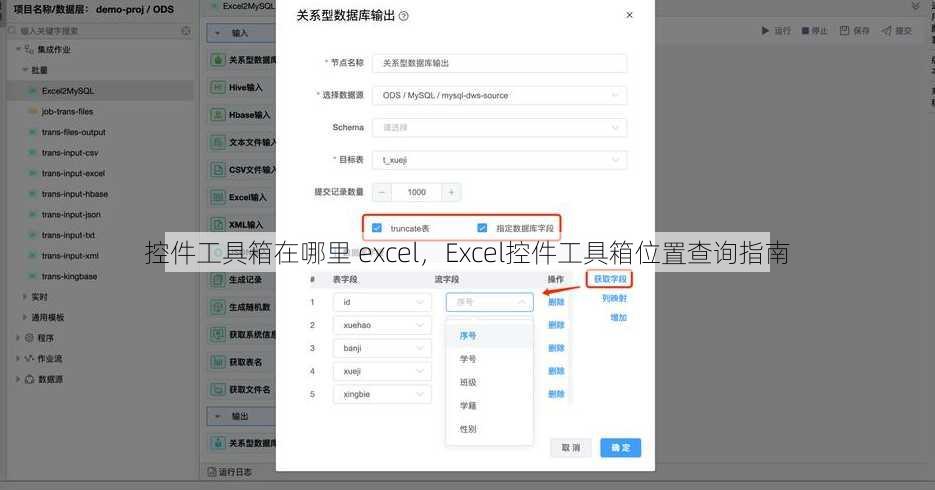Open the xuehao table-field dropdown

pyautogui.click(x=382, y=325)
